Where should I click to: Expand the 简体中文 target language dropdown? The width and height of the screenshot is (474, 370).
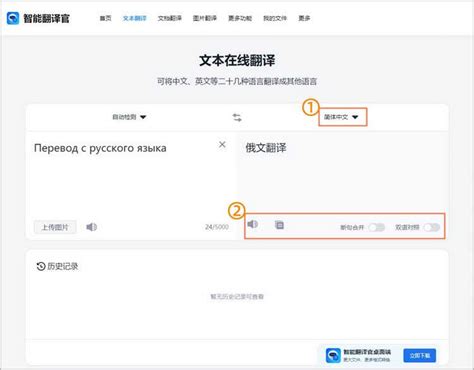coord(341,117)
